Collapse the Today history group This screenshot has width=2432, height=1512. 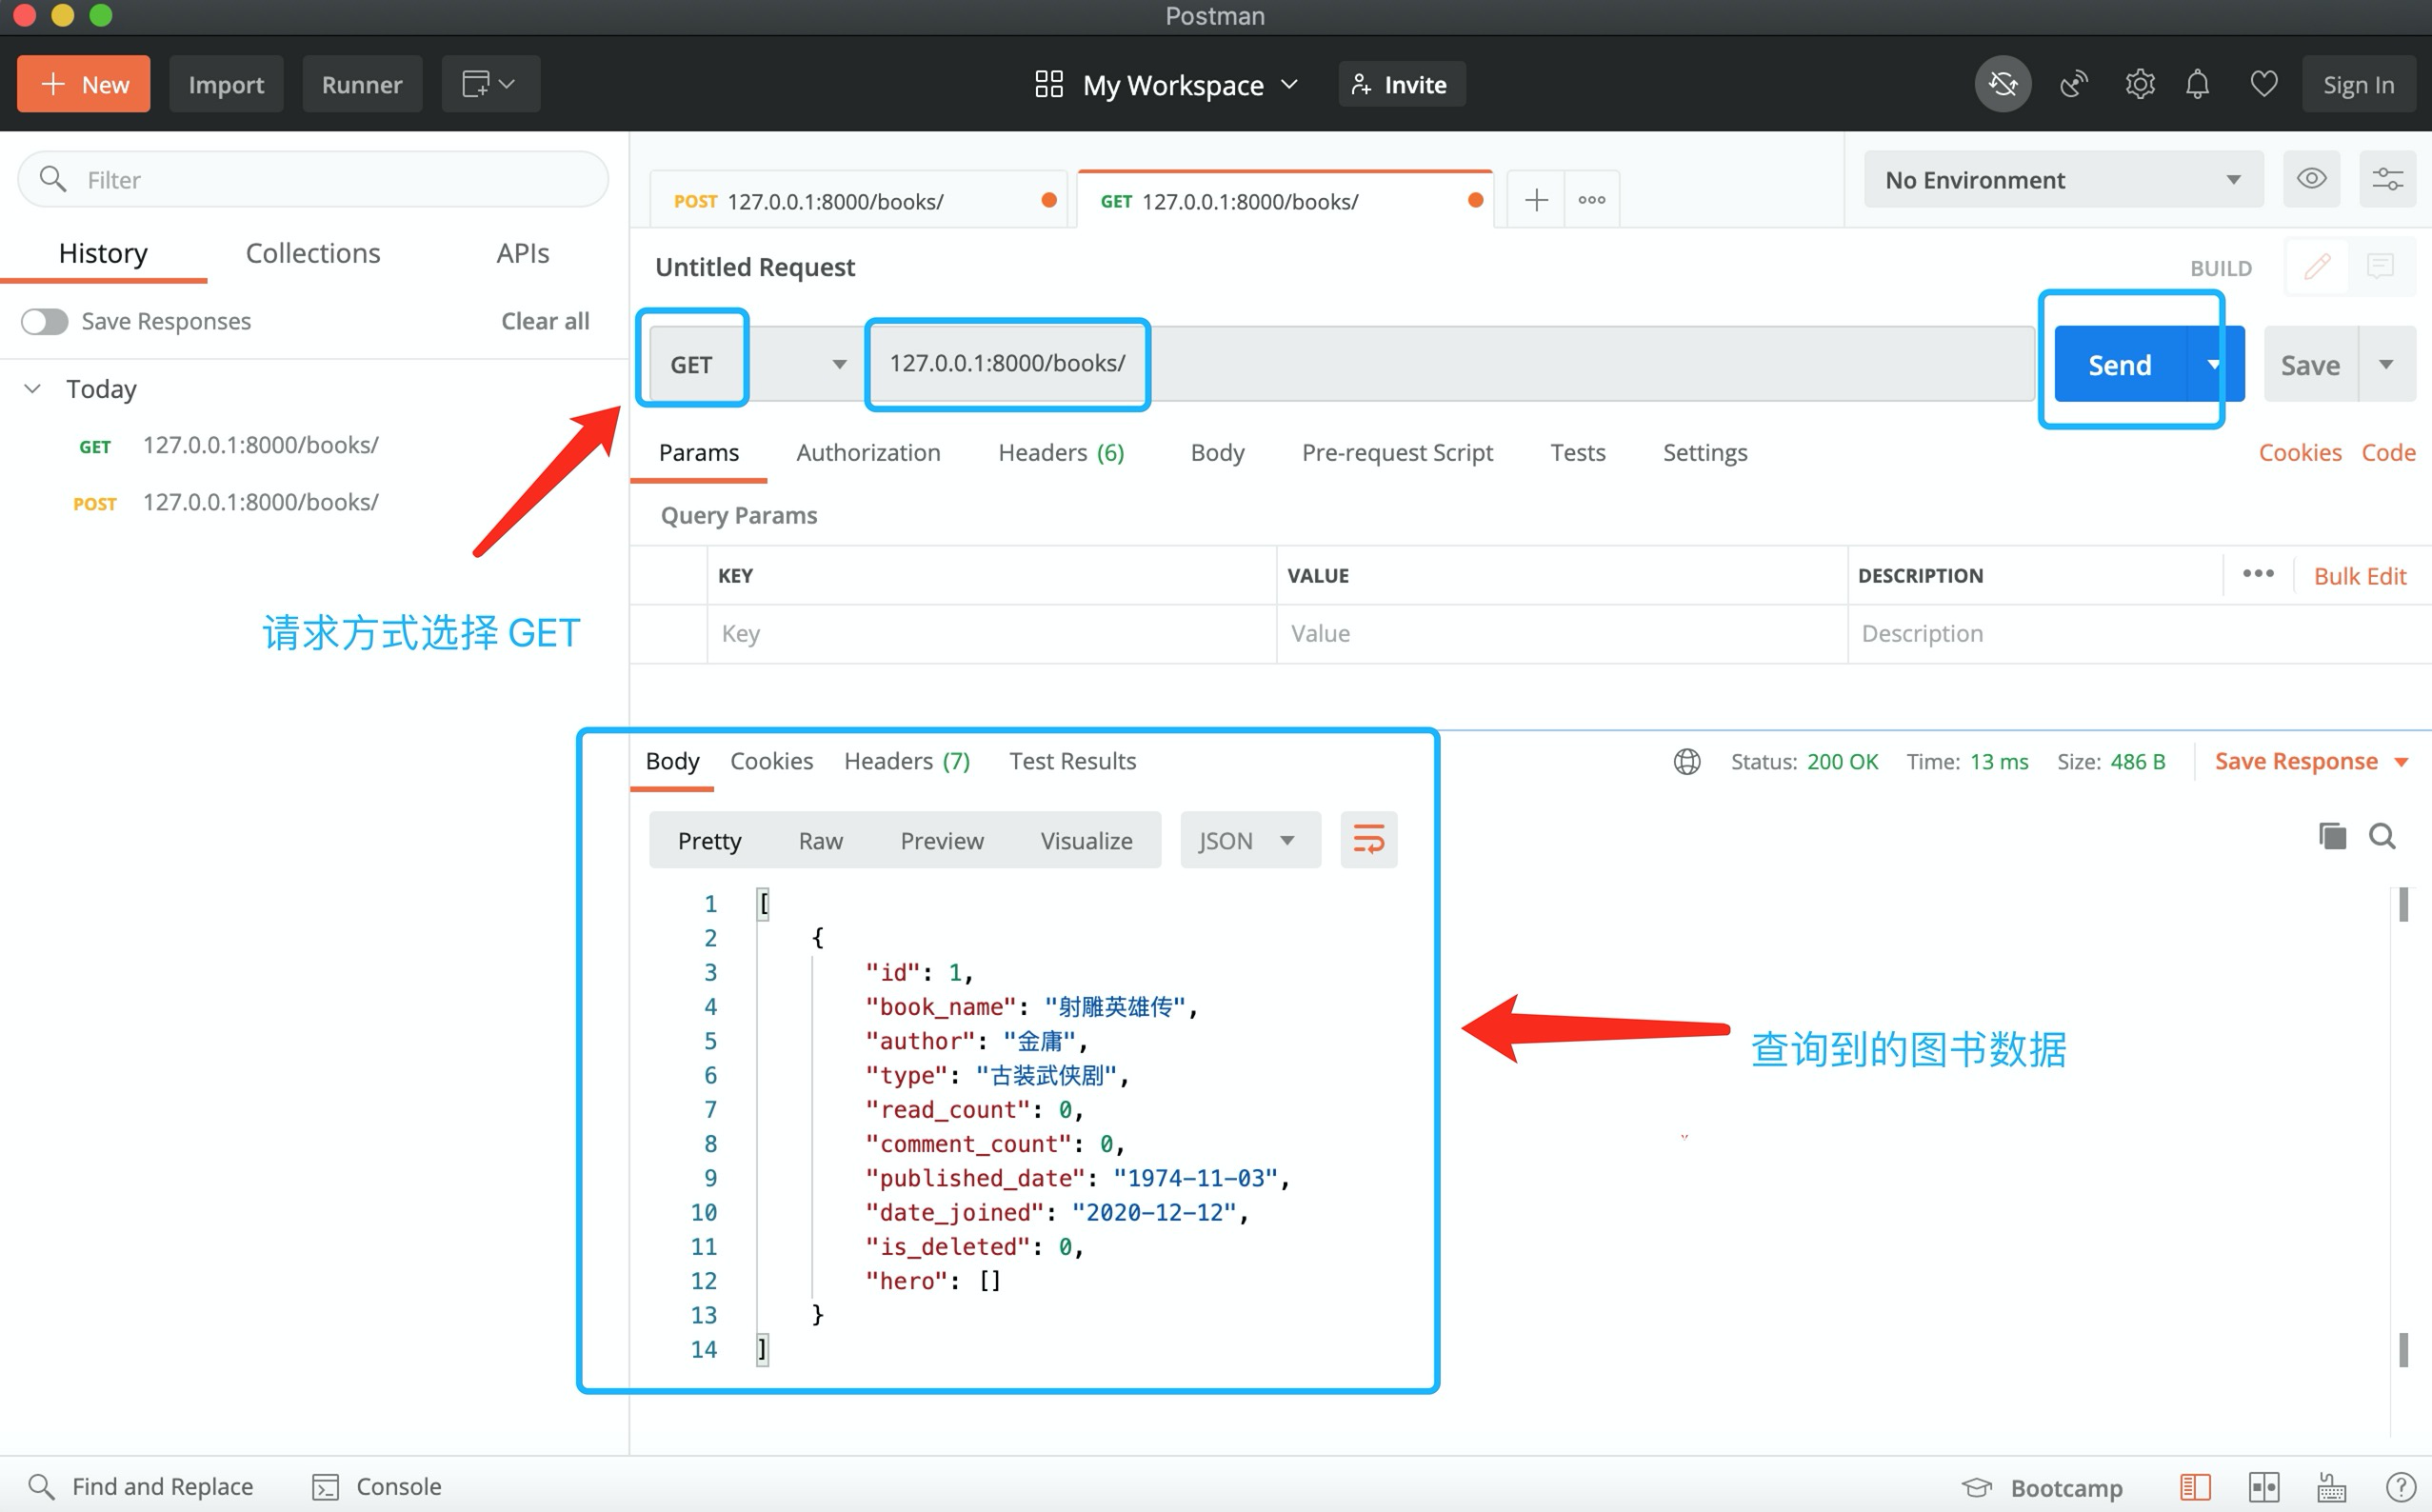[32, 388]
